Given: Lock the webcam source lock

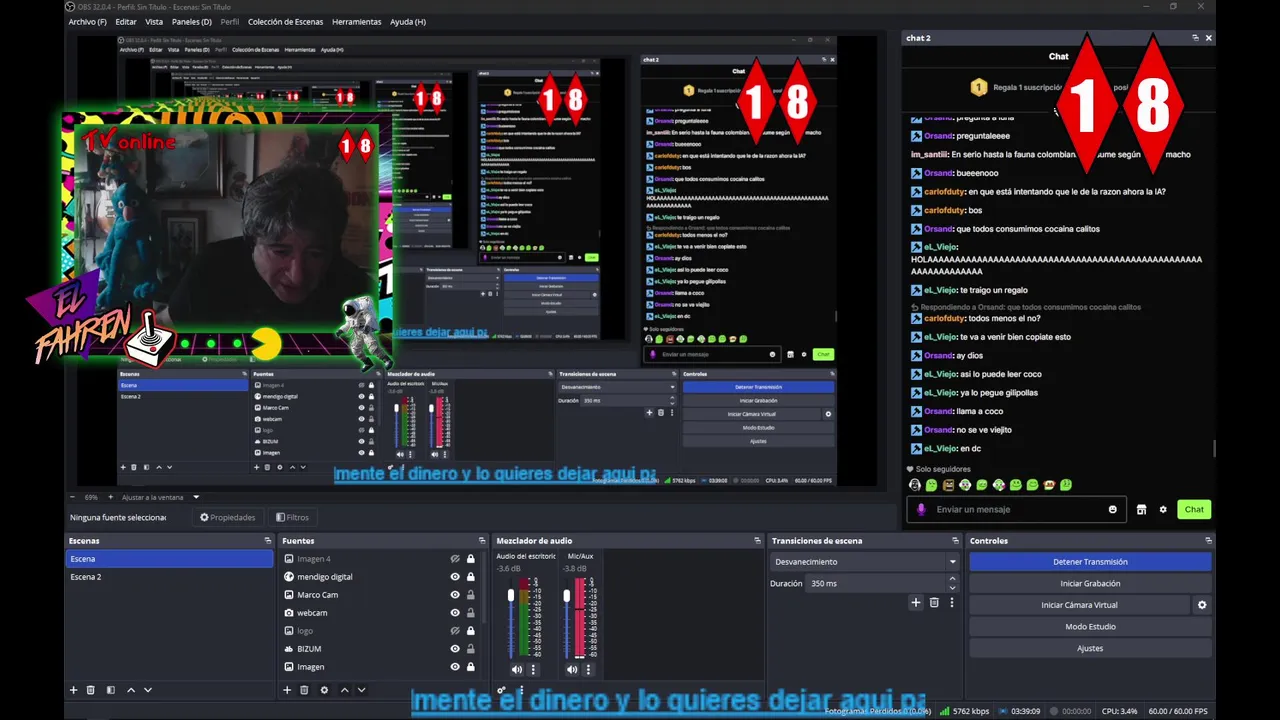Looking at the screenshot, I should click(x=471, y=613).
